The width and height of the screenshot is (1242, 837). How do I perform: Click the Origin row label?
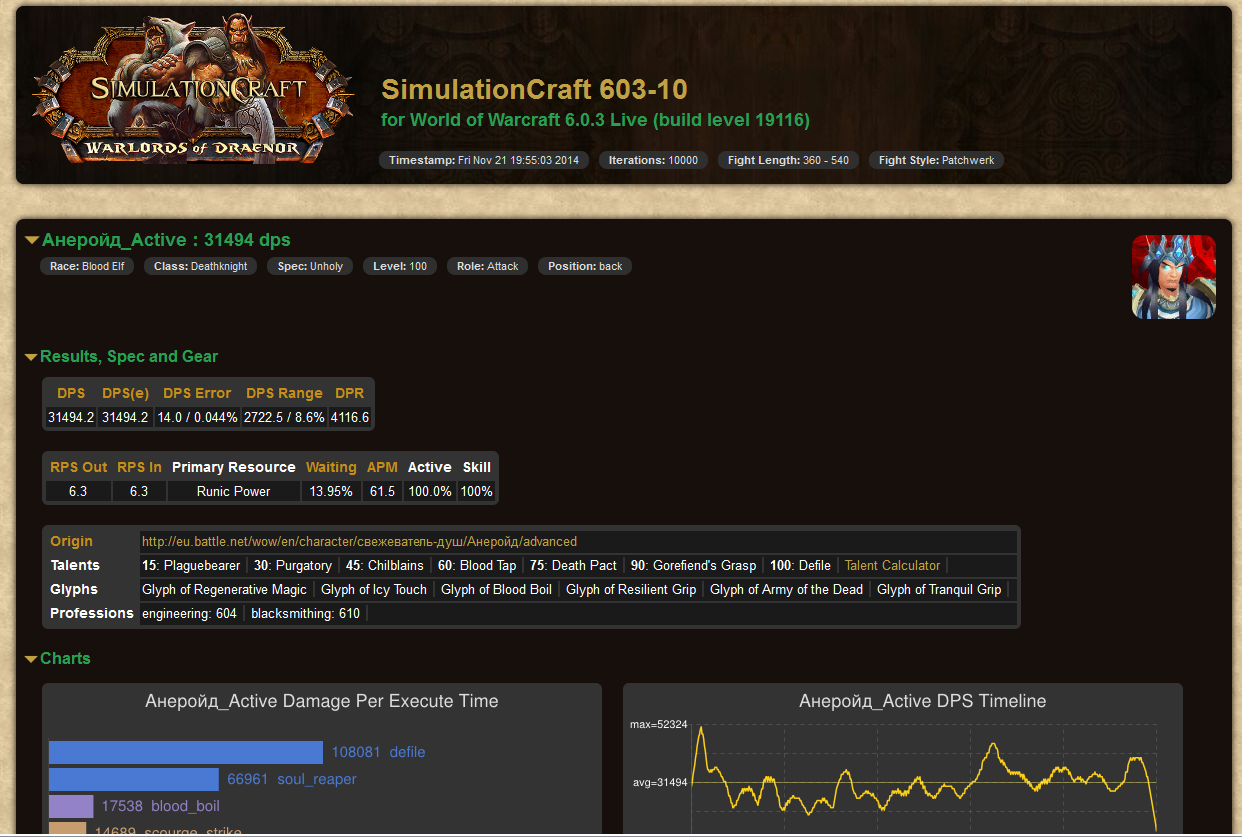point(71,541)
